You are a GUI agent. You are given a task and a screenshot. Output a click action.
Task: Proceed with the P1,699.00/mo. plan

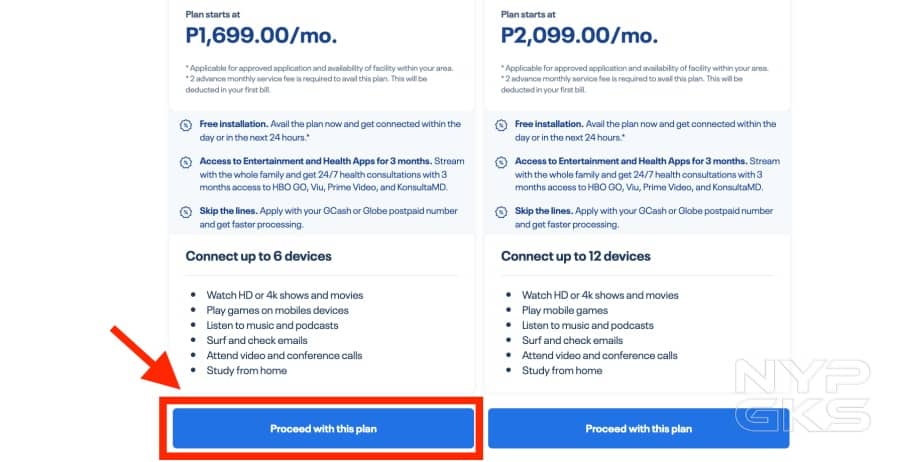323,429
